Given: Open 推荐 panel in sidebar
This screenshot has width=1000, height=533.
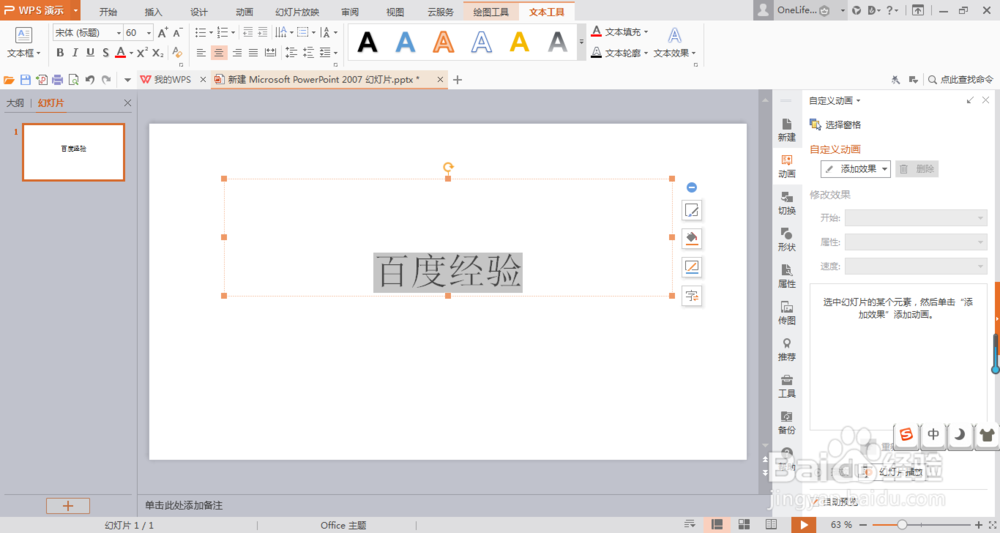Looking at the screenshot, I should tap(786, 349).
